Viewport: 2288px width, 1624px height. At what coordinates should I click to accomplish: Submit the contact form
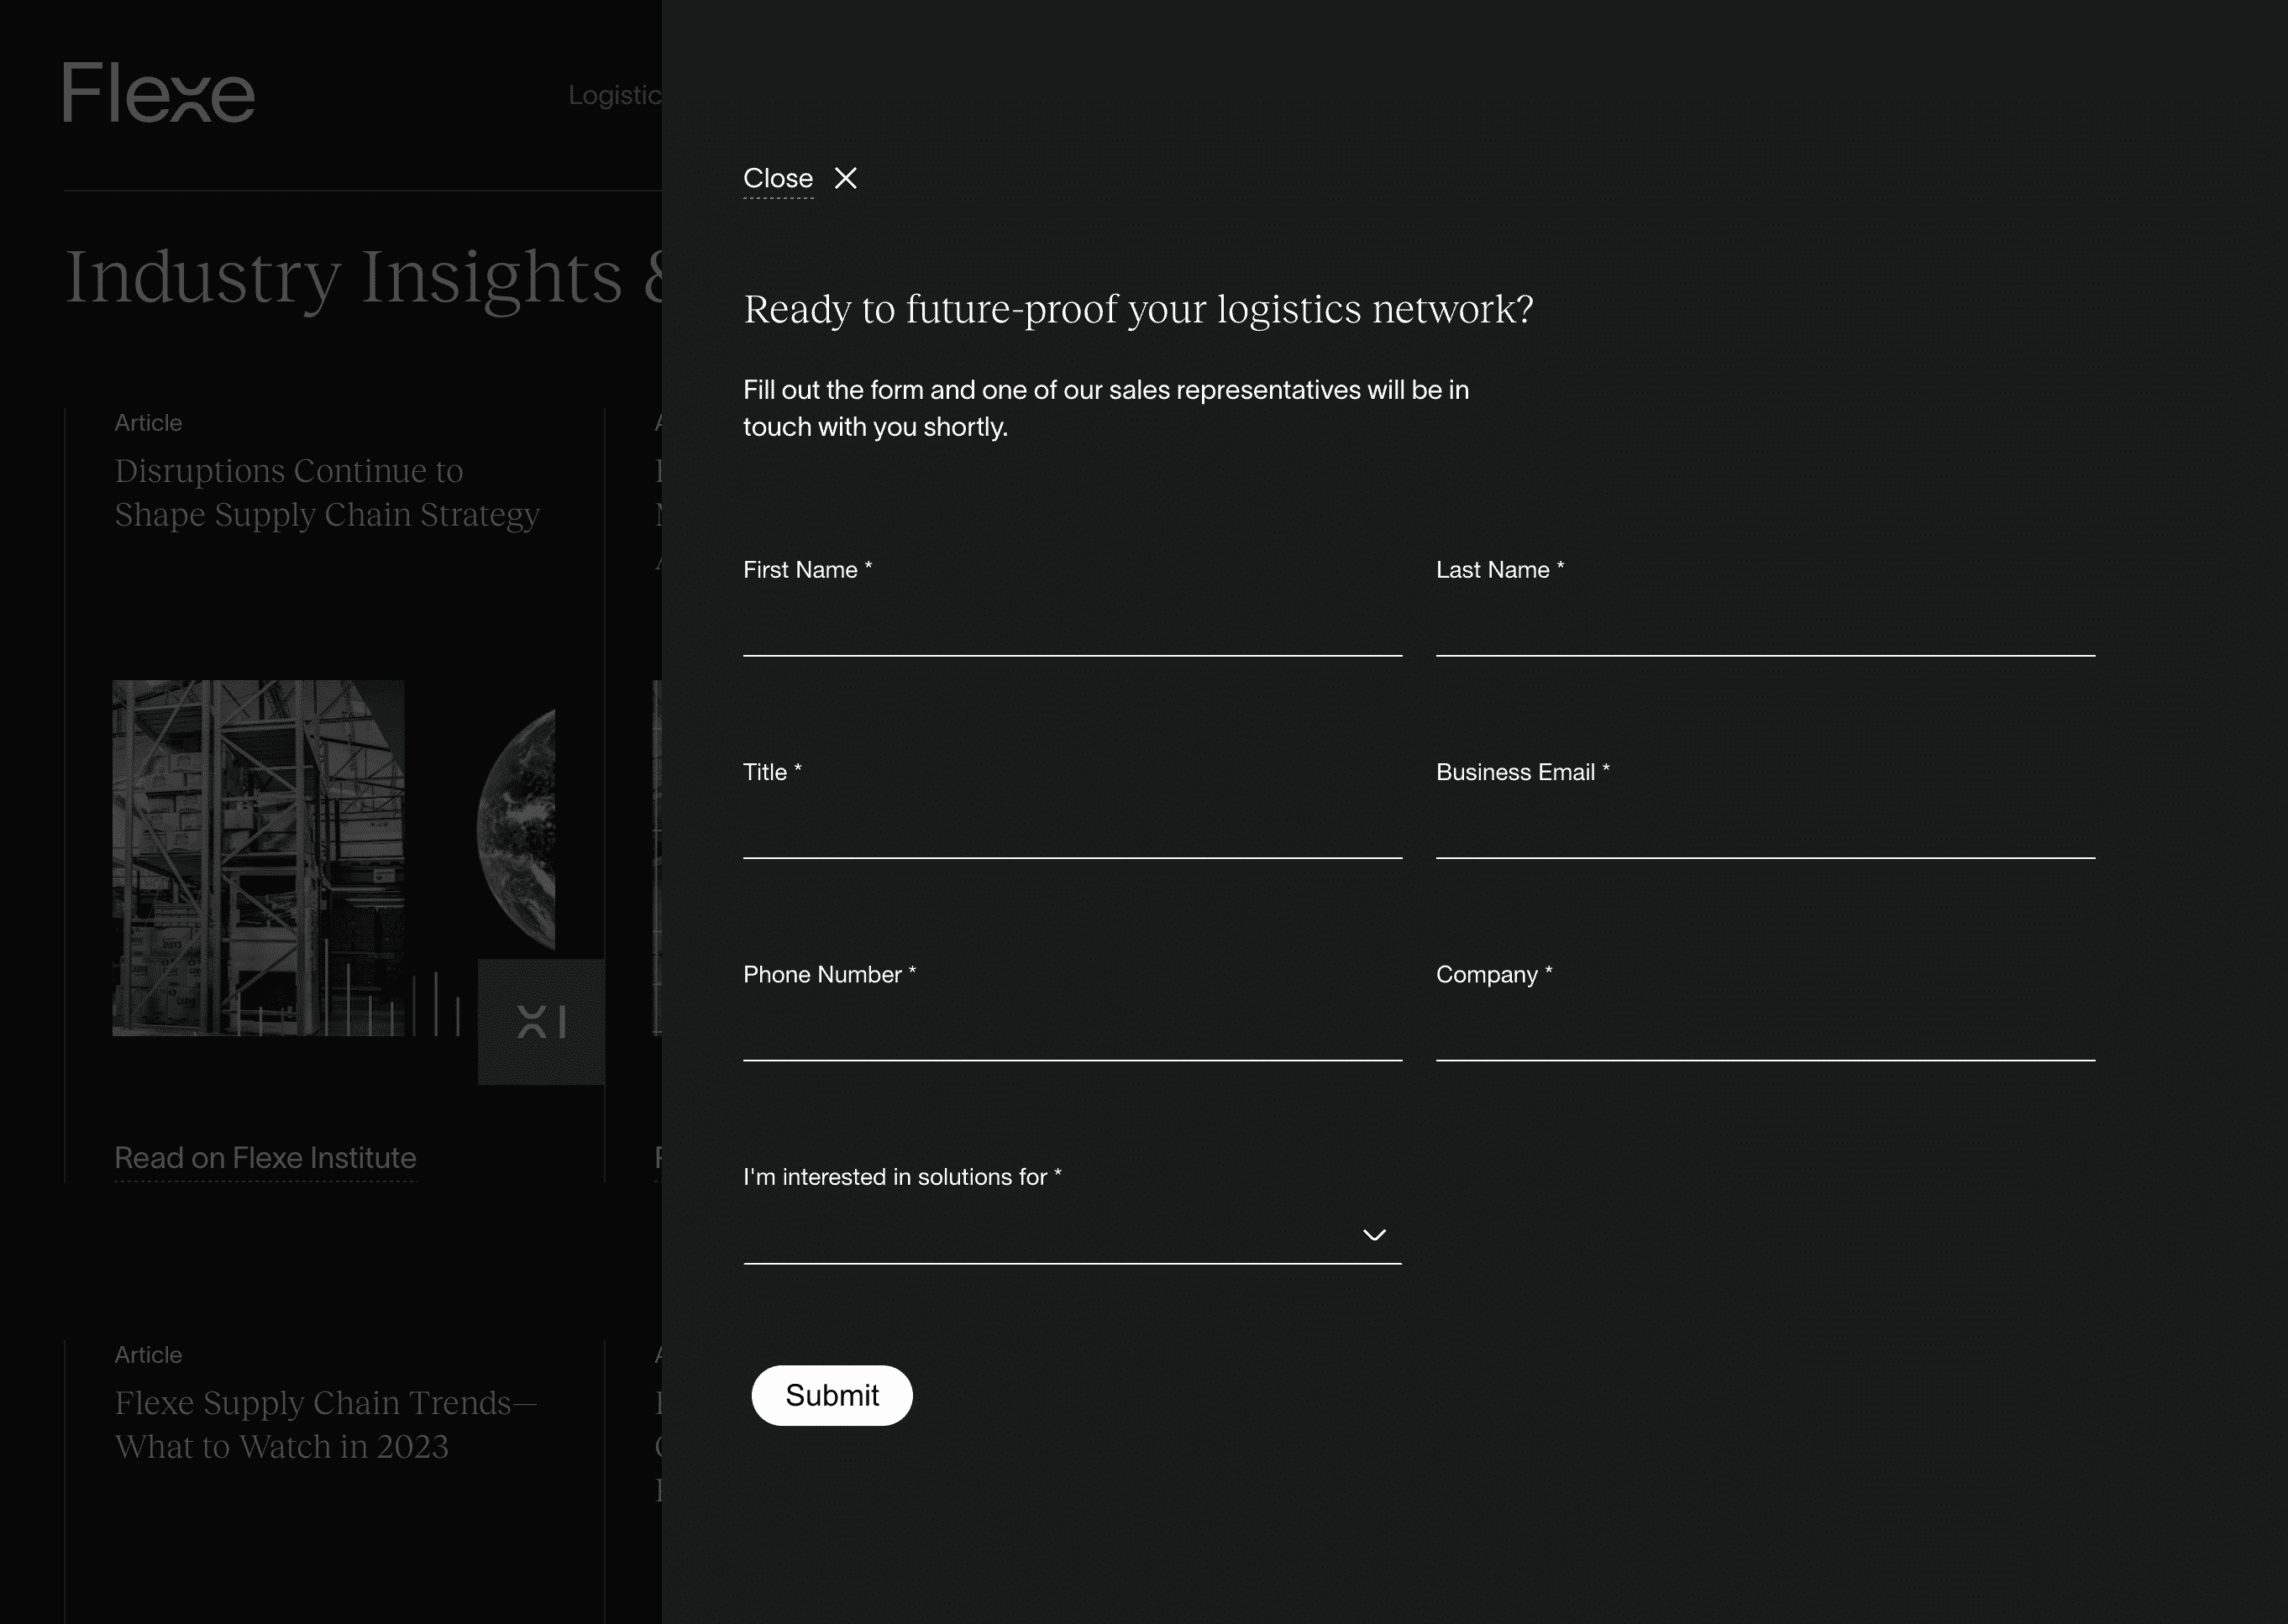pos(832,1395)
